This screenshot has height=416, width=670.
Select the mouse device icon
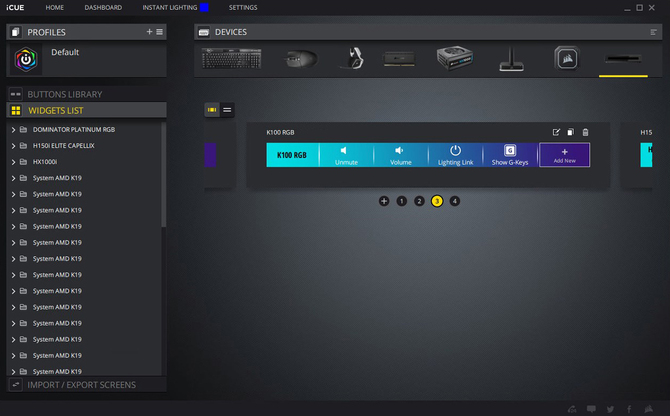coord(301,59)
